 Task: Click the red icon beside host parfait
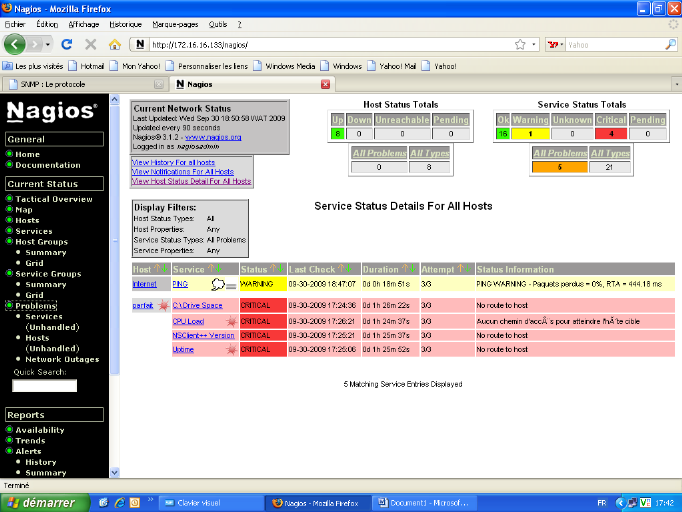click(x=163, y=305)
